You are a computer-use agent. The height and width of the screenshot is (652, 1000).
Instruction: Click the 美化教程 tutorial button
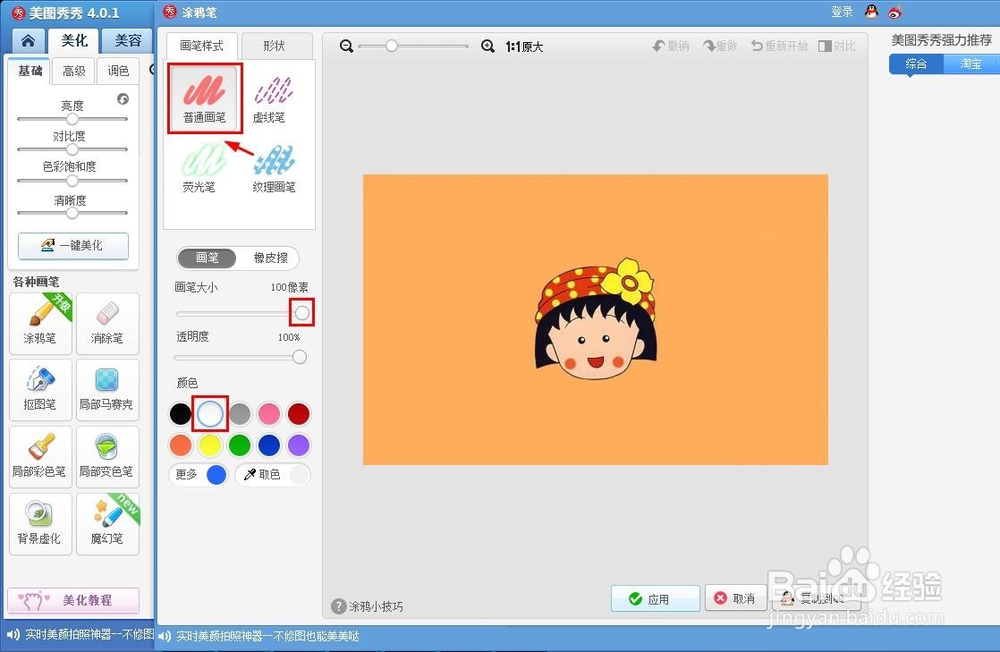click(73, 600)
